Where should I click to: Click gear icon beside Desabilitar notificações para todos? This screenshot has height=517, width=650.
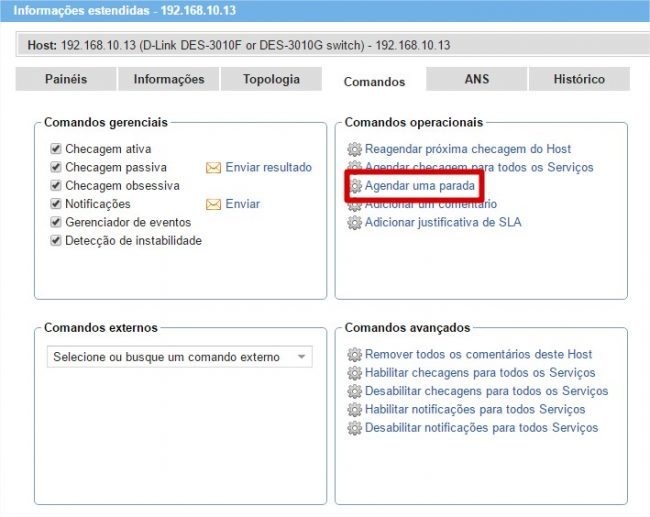point(354,428)
